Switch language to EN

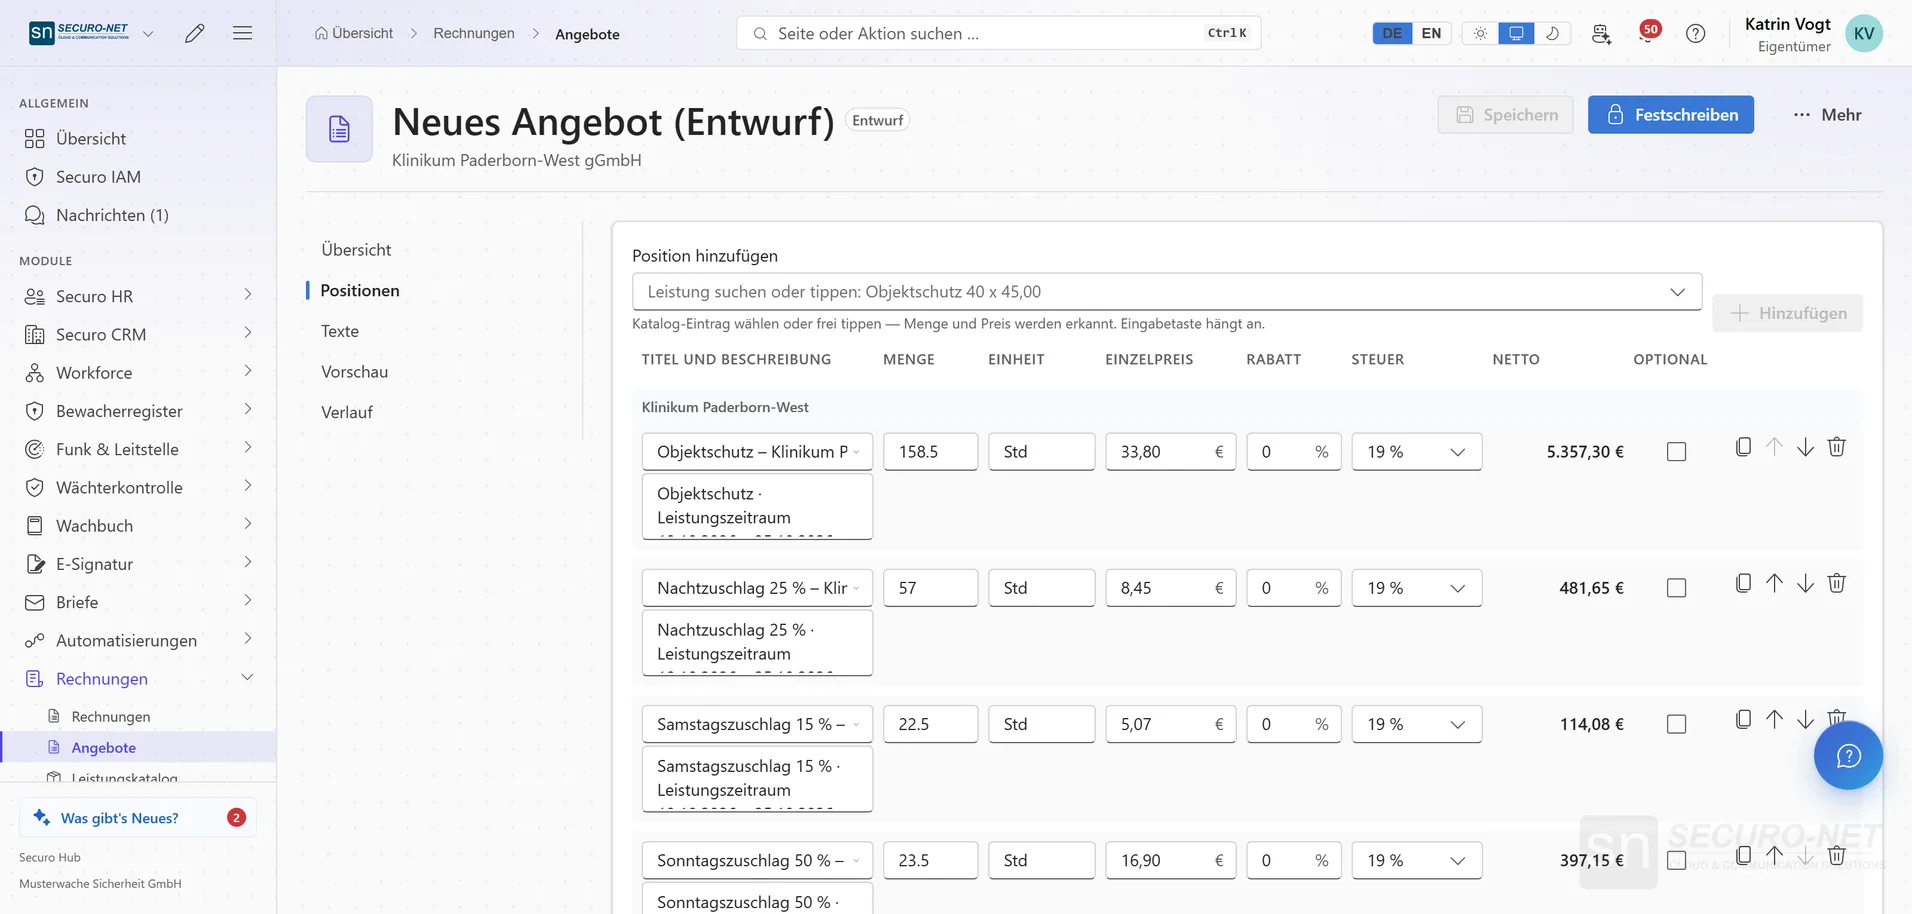pyautogui.click(x=1431, y=33)
